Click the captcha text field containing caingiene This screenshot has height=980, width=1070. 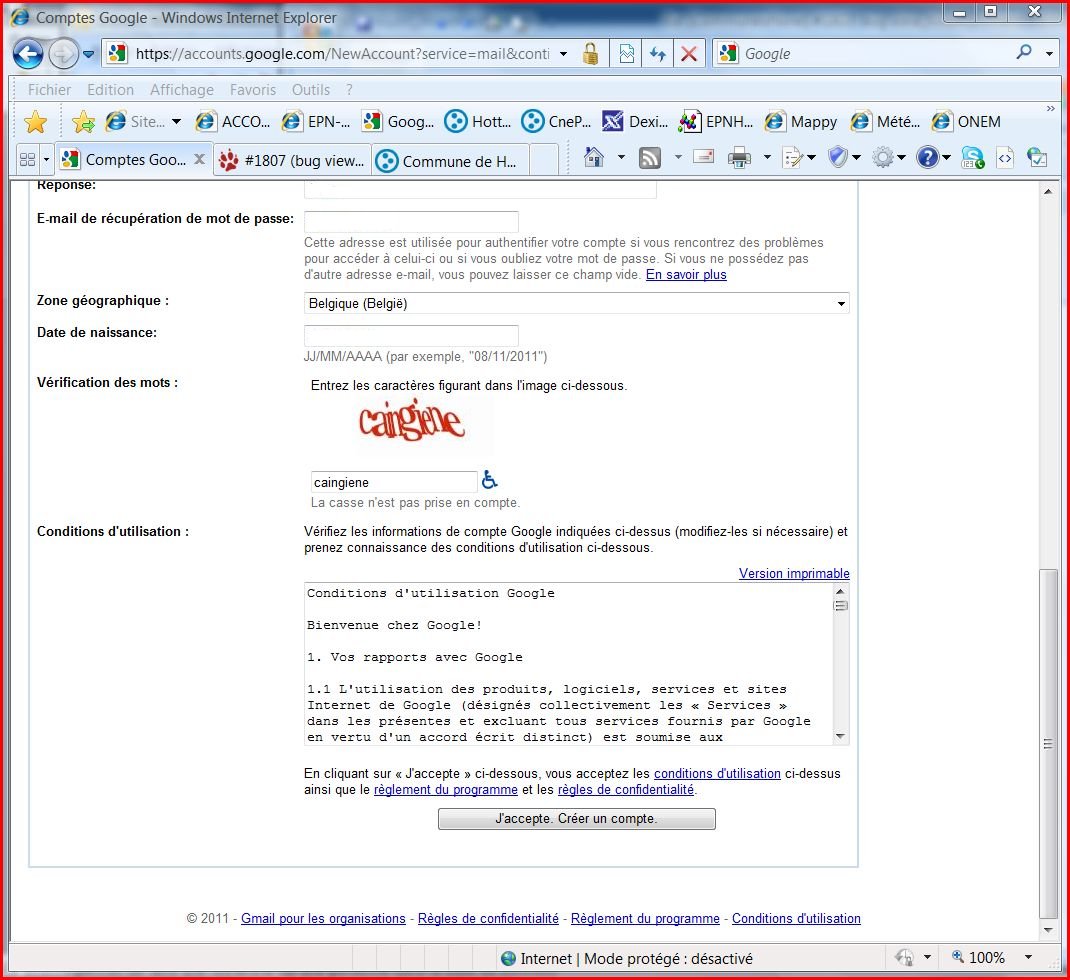click(x=394, y=482)
